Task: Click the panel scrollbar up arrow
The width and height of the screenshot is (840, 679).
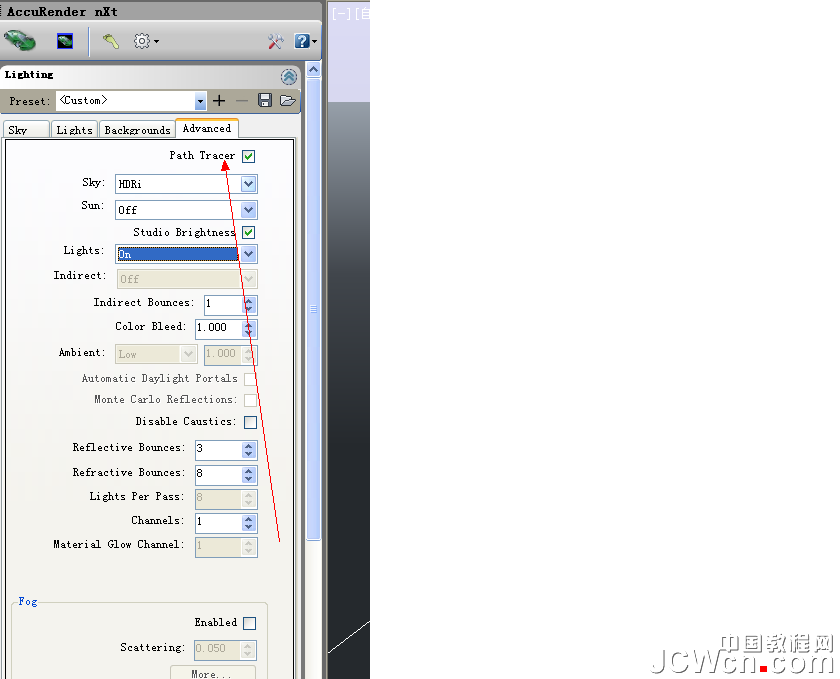Action: [313, 70]
